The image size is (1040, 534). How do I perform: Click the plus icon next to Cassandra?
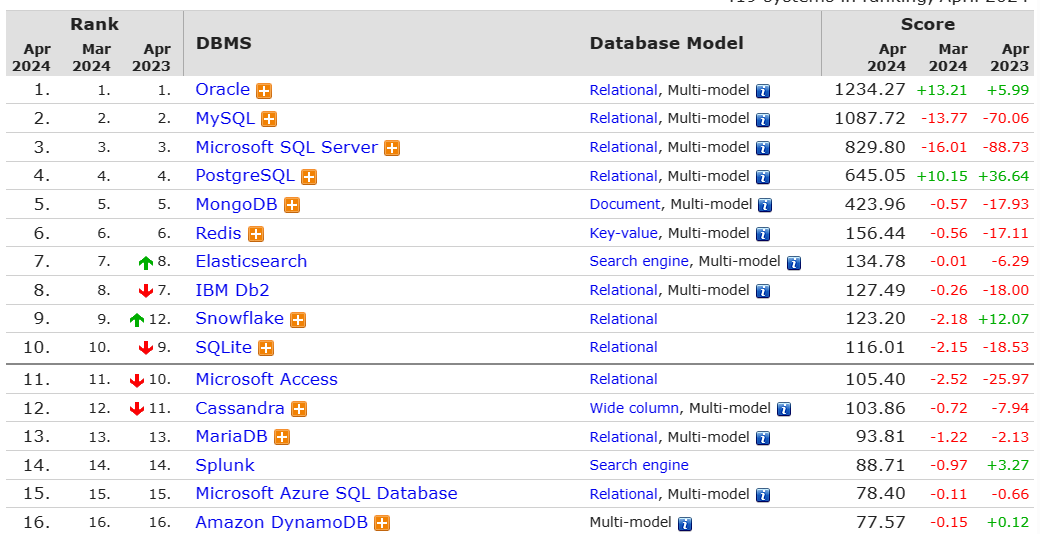(x=298, y=409)
